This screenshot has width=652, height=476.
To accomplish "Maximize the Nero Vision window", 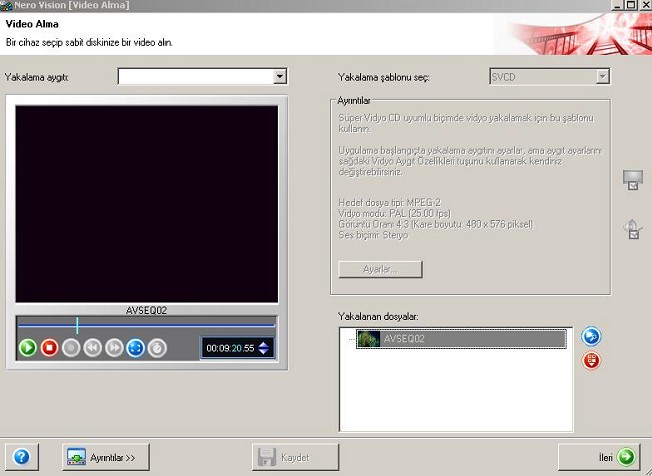I will (631, 5).
